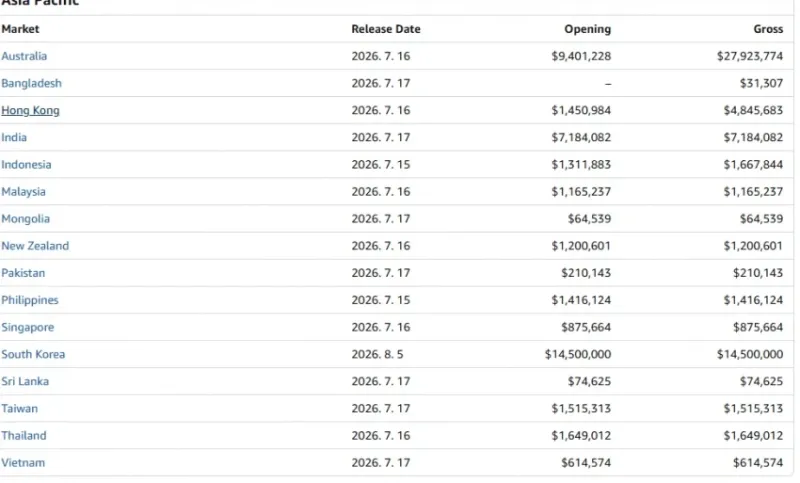Go to the Mongolia market link

(26, 218)
